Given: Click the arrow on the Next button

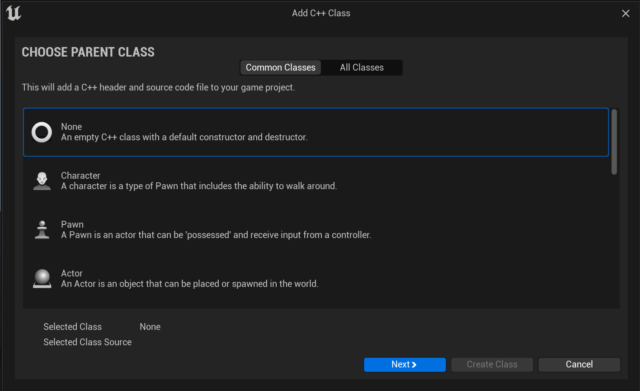Looking at the screenshot, I should pos(414,364).
